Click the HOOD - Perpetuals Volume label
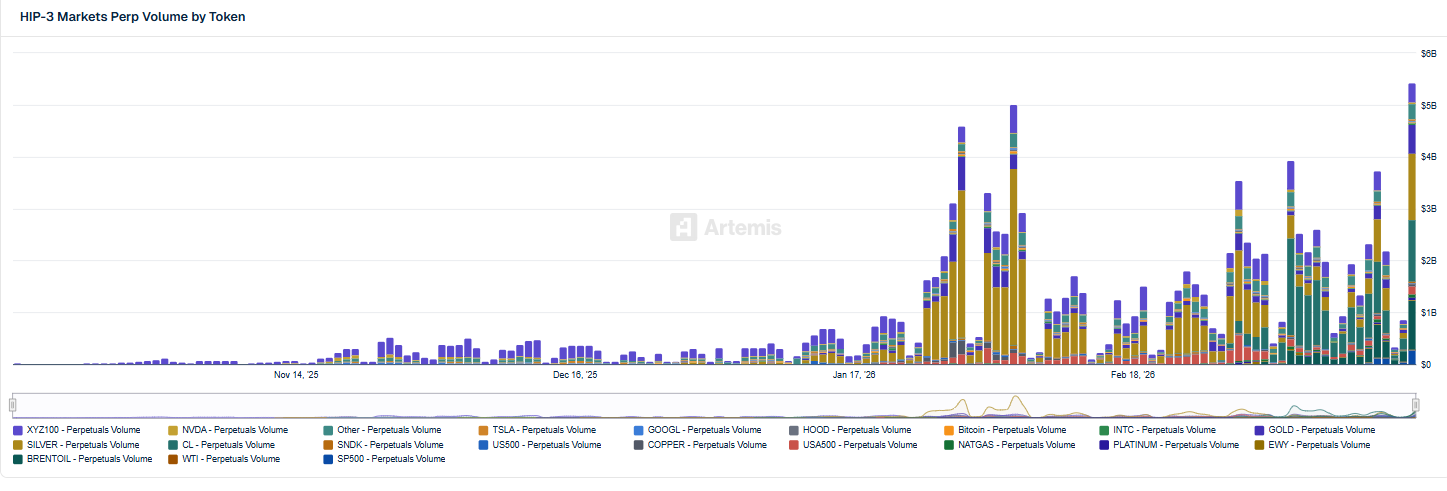This screenshot has width=1447, height=491. point(857,430)
